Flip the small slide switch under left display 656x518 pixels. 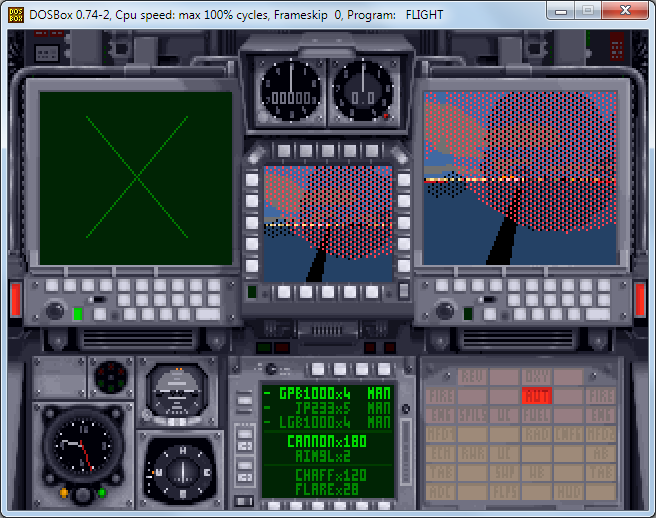(x=98, y=299)
